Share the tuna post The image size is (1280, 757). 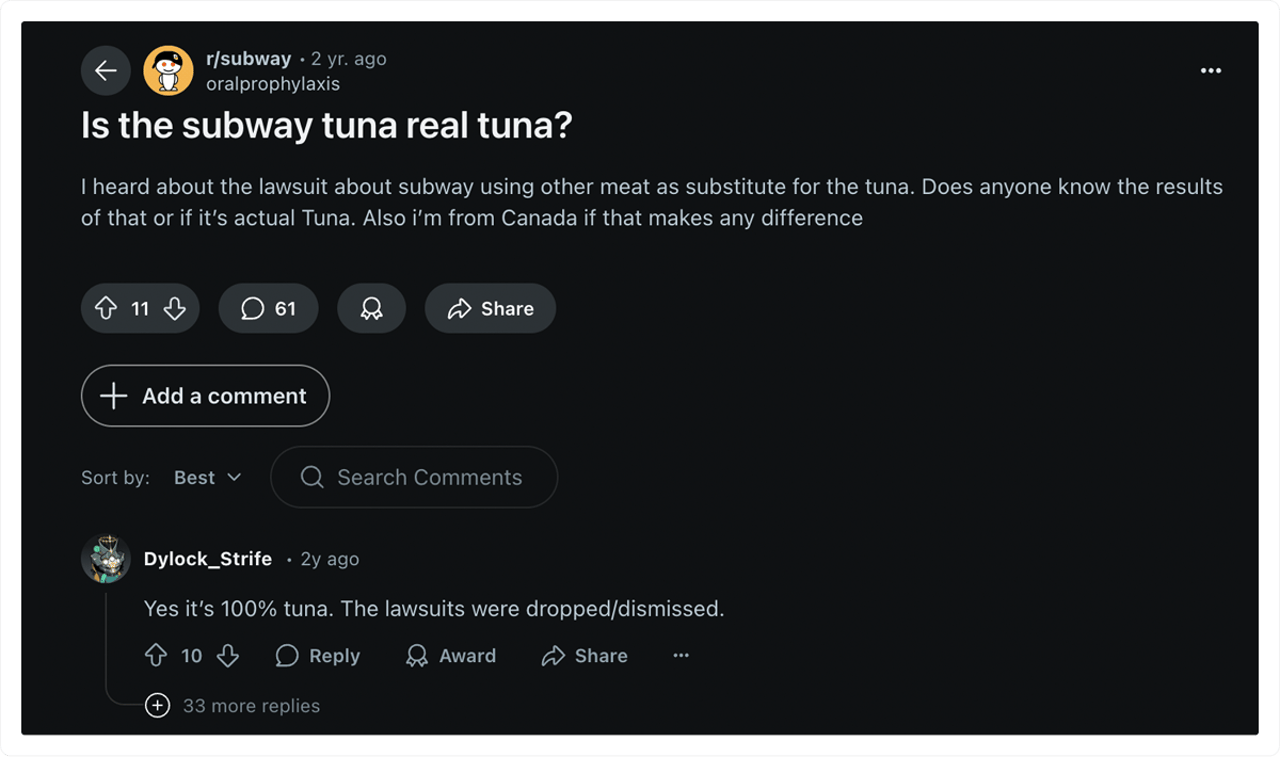pos(490,308)
